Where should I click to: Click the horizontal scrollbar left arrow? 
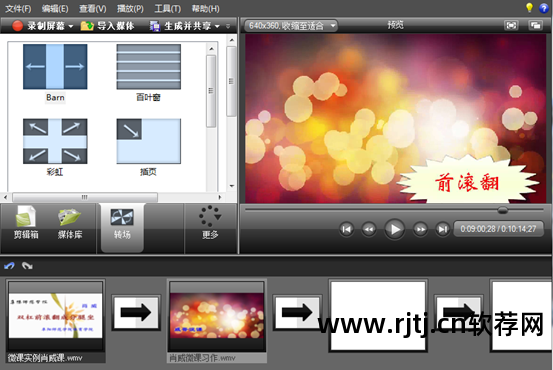(x=5, y=197)
